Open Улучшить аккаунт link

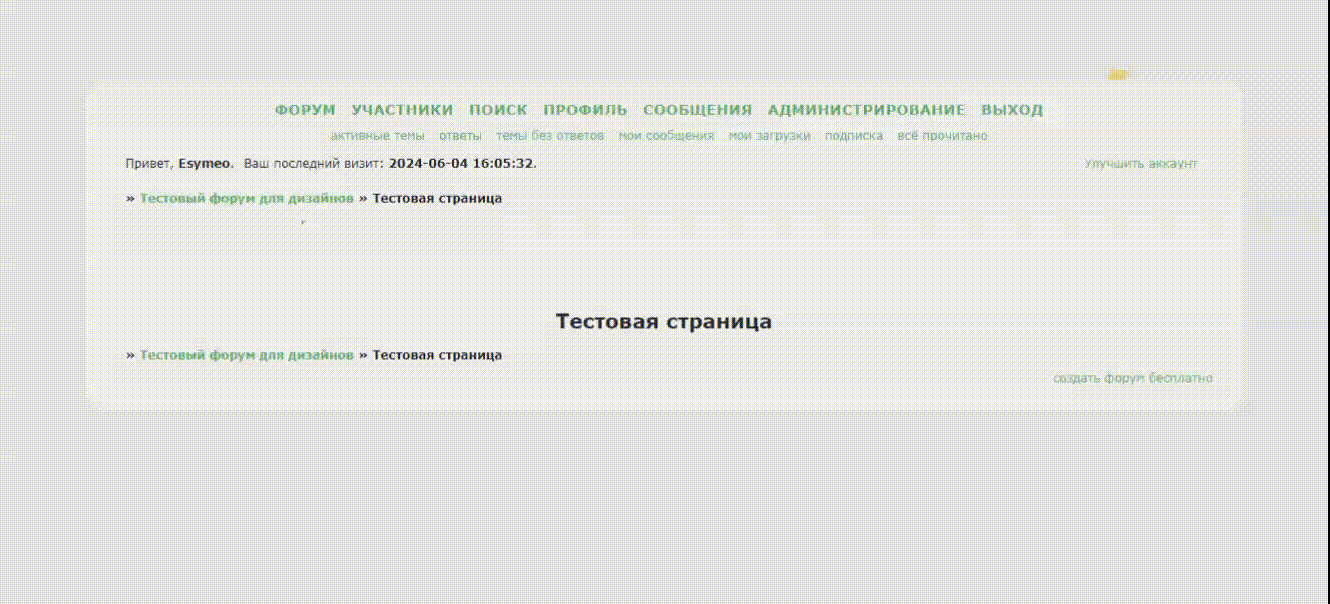1140,162
